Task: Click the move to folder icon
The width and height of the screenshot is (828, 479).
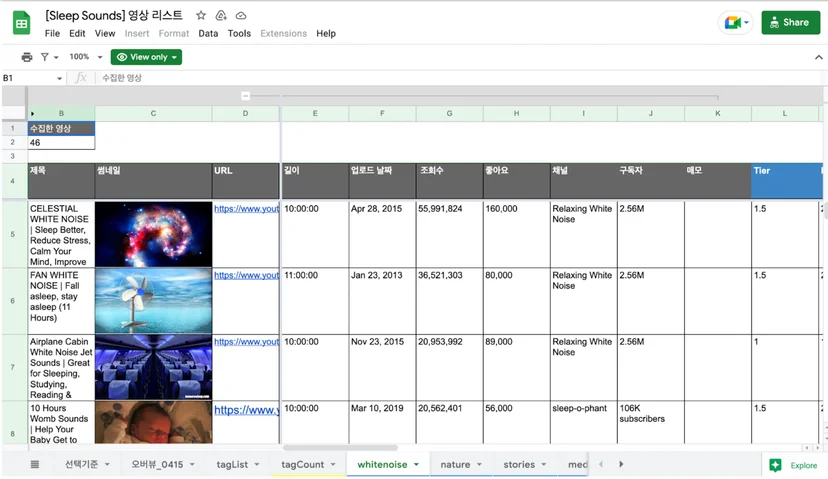Action: 221,15
